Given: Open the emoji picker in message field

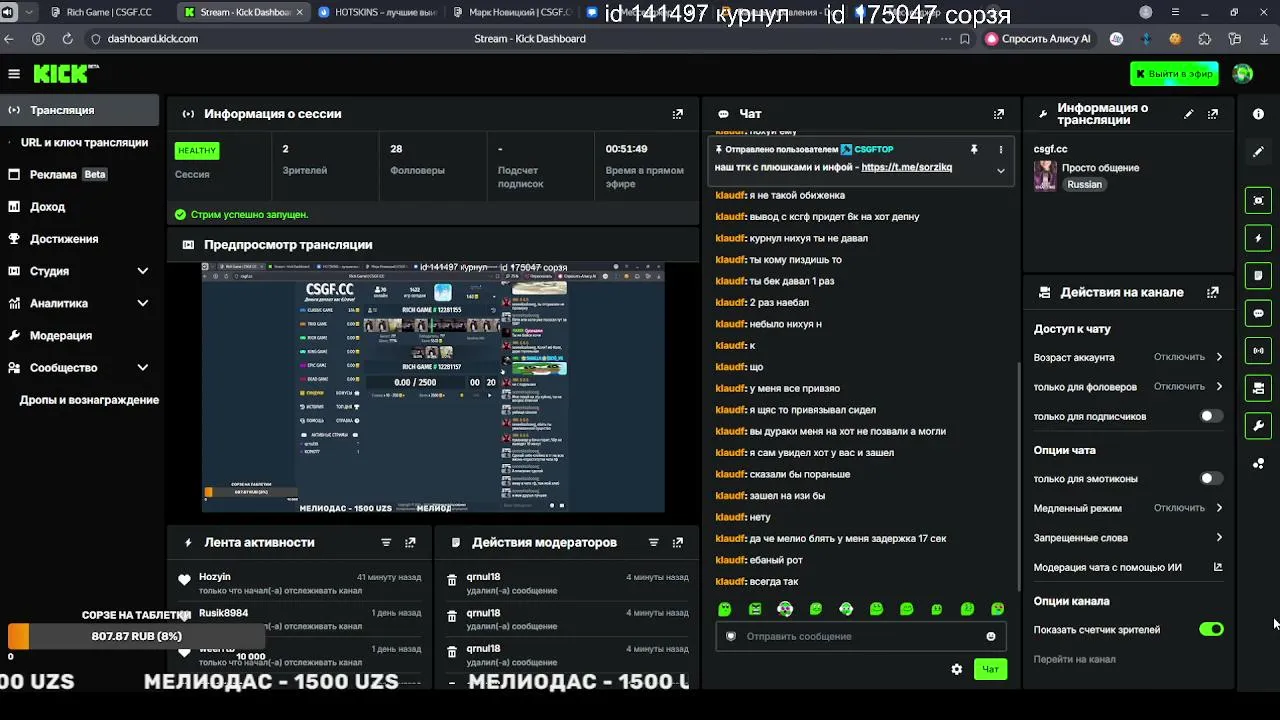Looking at the screenshot, I should pyautogui.click(x=991, y=636).
